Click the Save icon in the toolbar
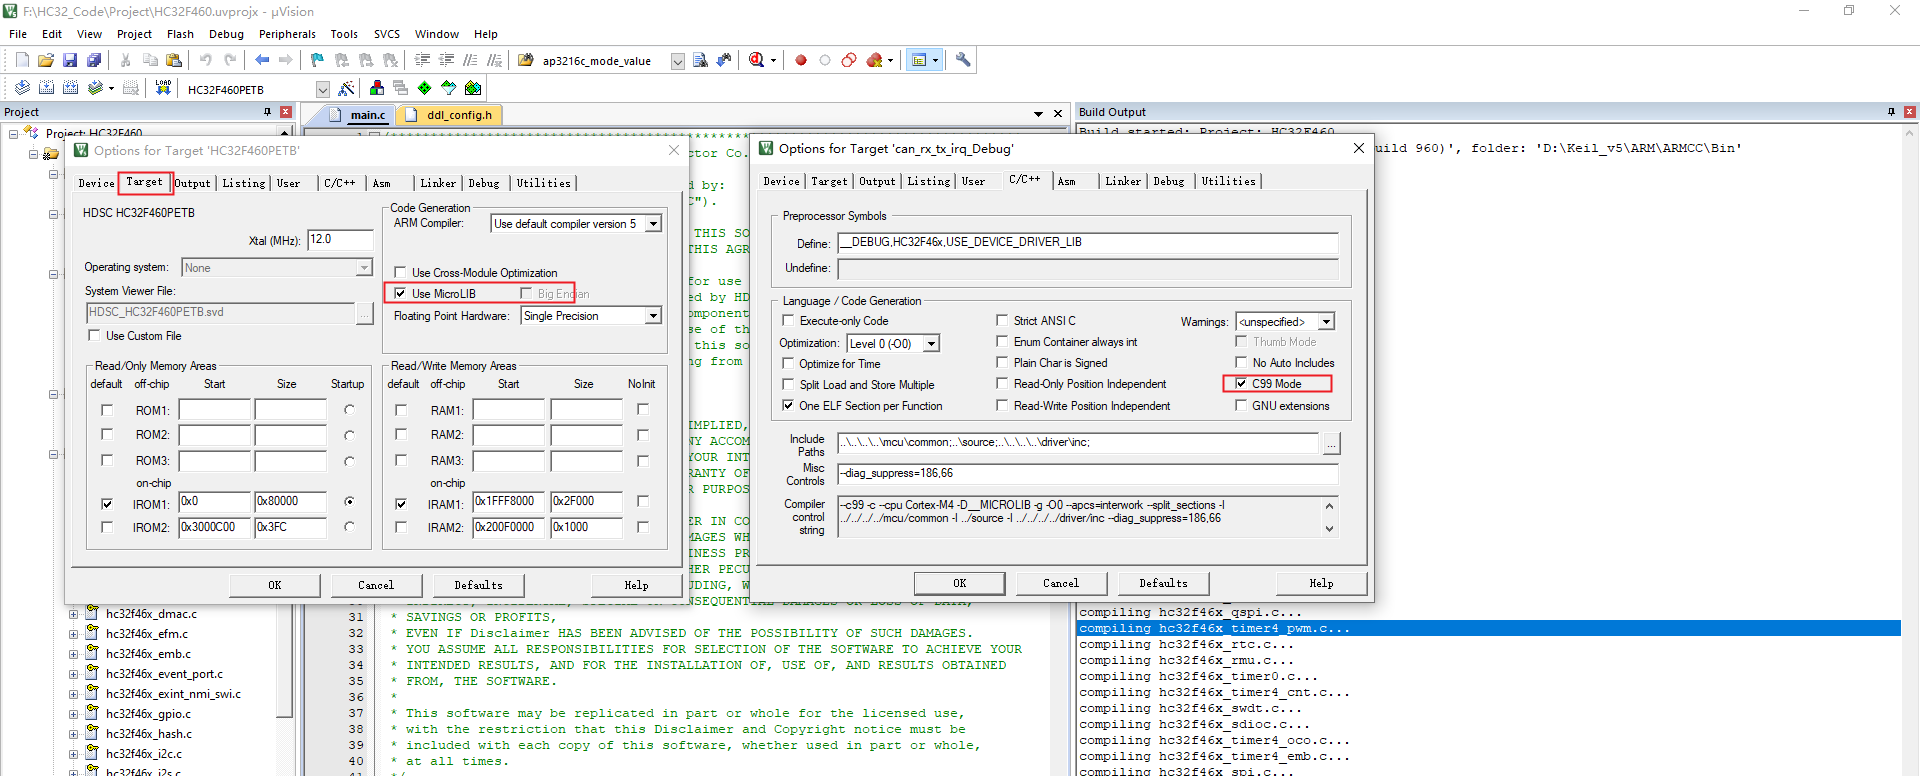The image size is (1920, 776). [70, 60]
